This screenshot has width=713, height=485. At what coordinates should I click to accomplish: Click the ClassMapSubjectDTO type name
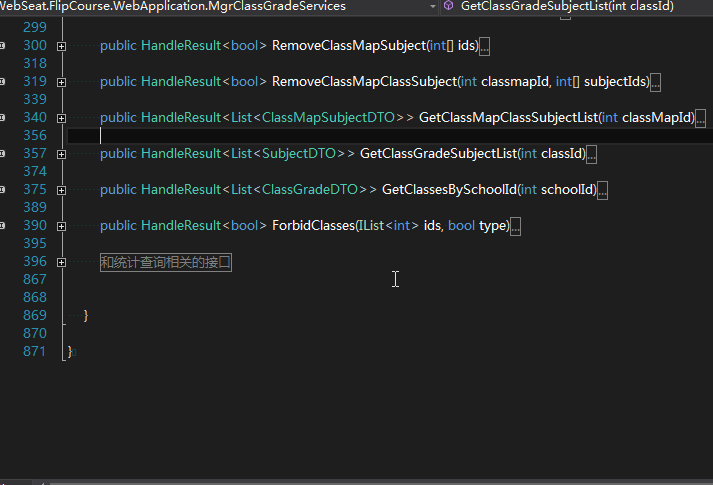click(x=328, y=117)
